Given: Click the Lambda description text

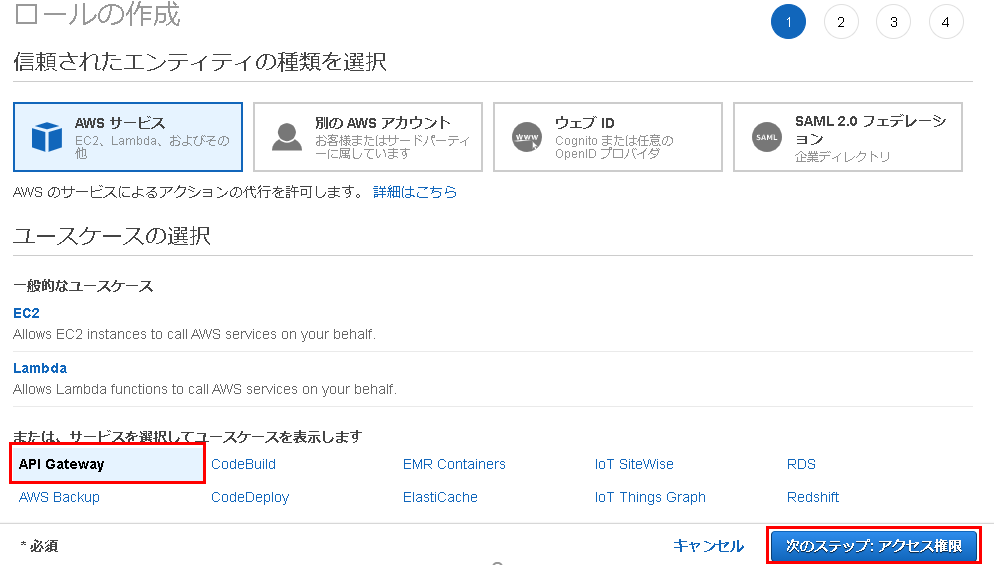Looking at the screenshot, I should point(205,389).
